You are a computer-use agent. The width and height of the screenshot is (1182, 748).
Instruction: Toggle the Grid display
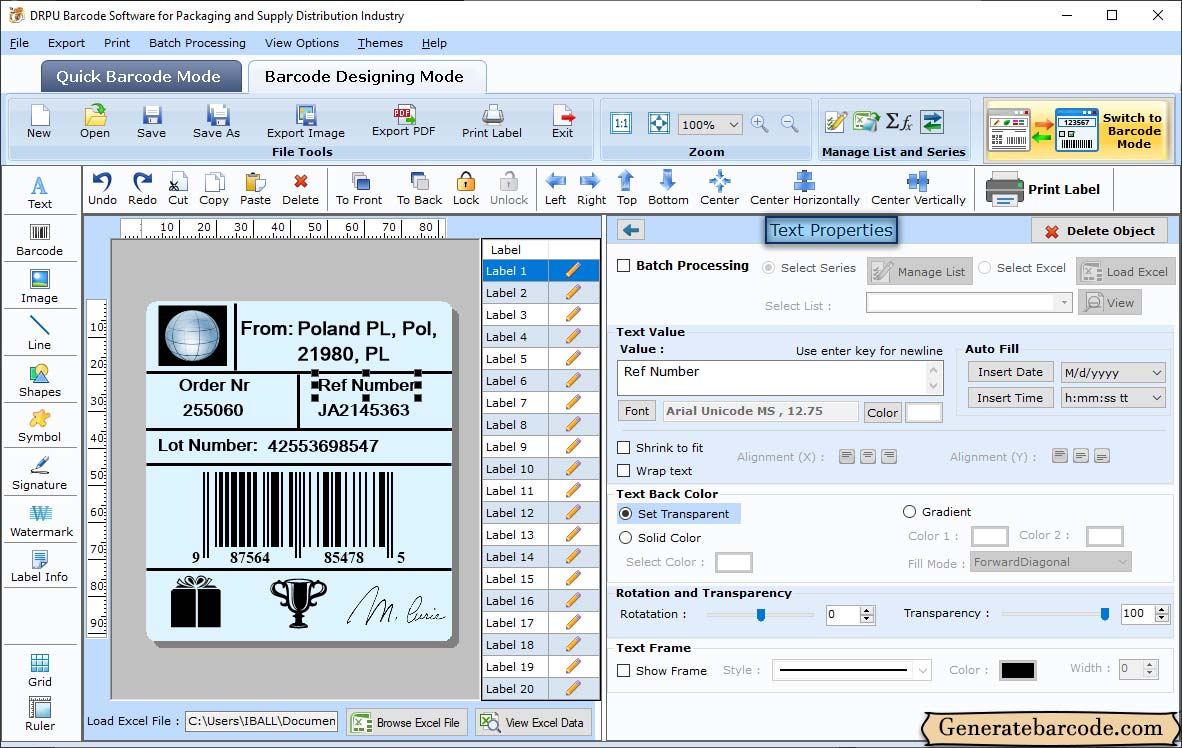40,670
